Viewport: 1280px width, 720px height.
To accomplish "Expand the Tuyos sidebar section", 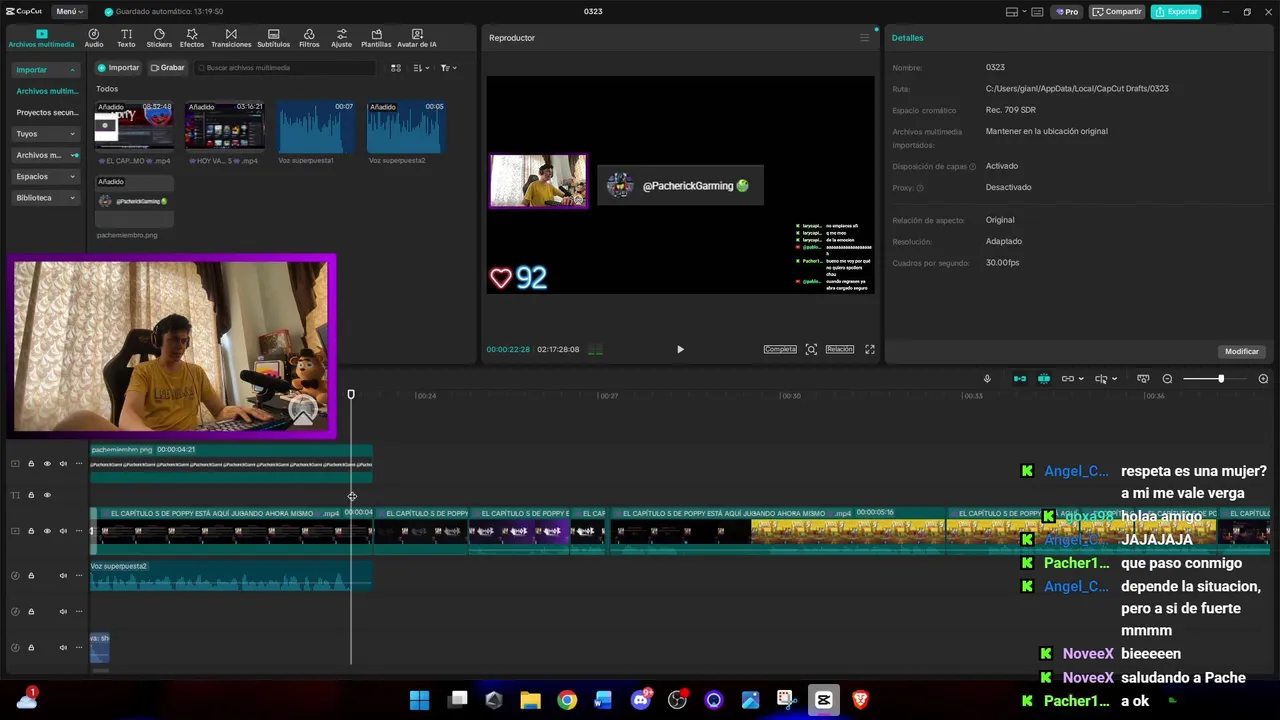I will point(46,134).
